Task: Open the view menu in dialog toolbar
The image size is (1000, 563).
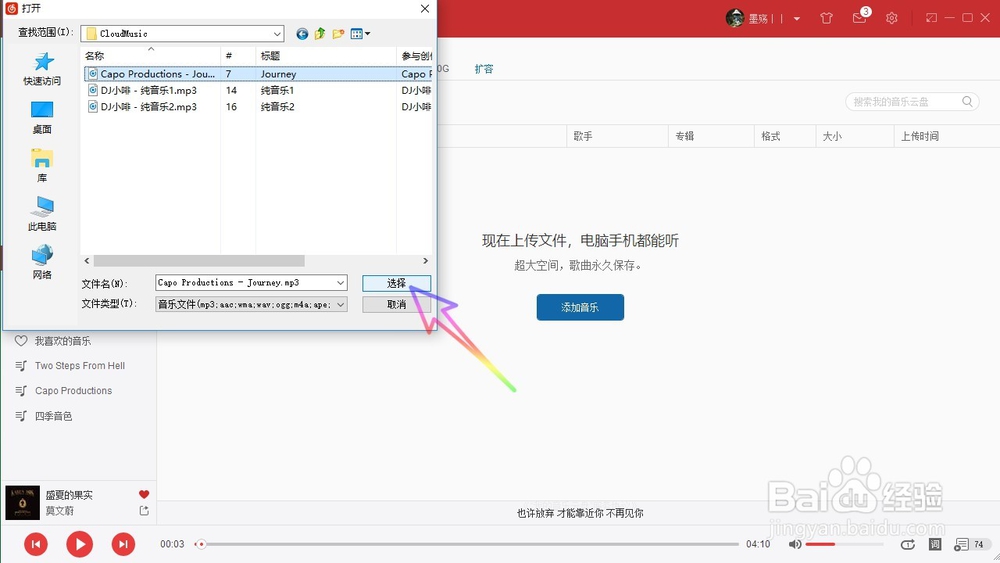Action: pos(360,34)
